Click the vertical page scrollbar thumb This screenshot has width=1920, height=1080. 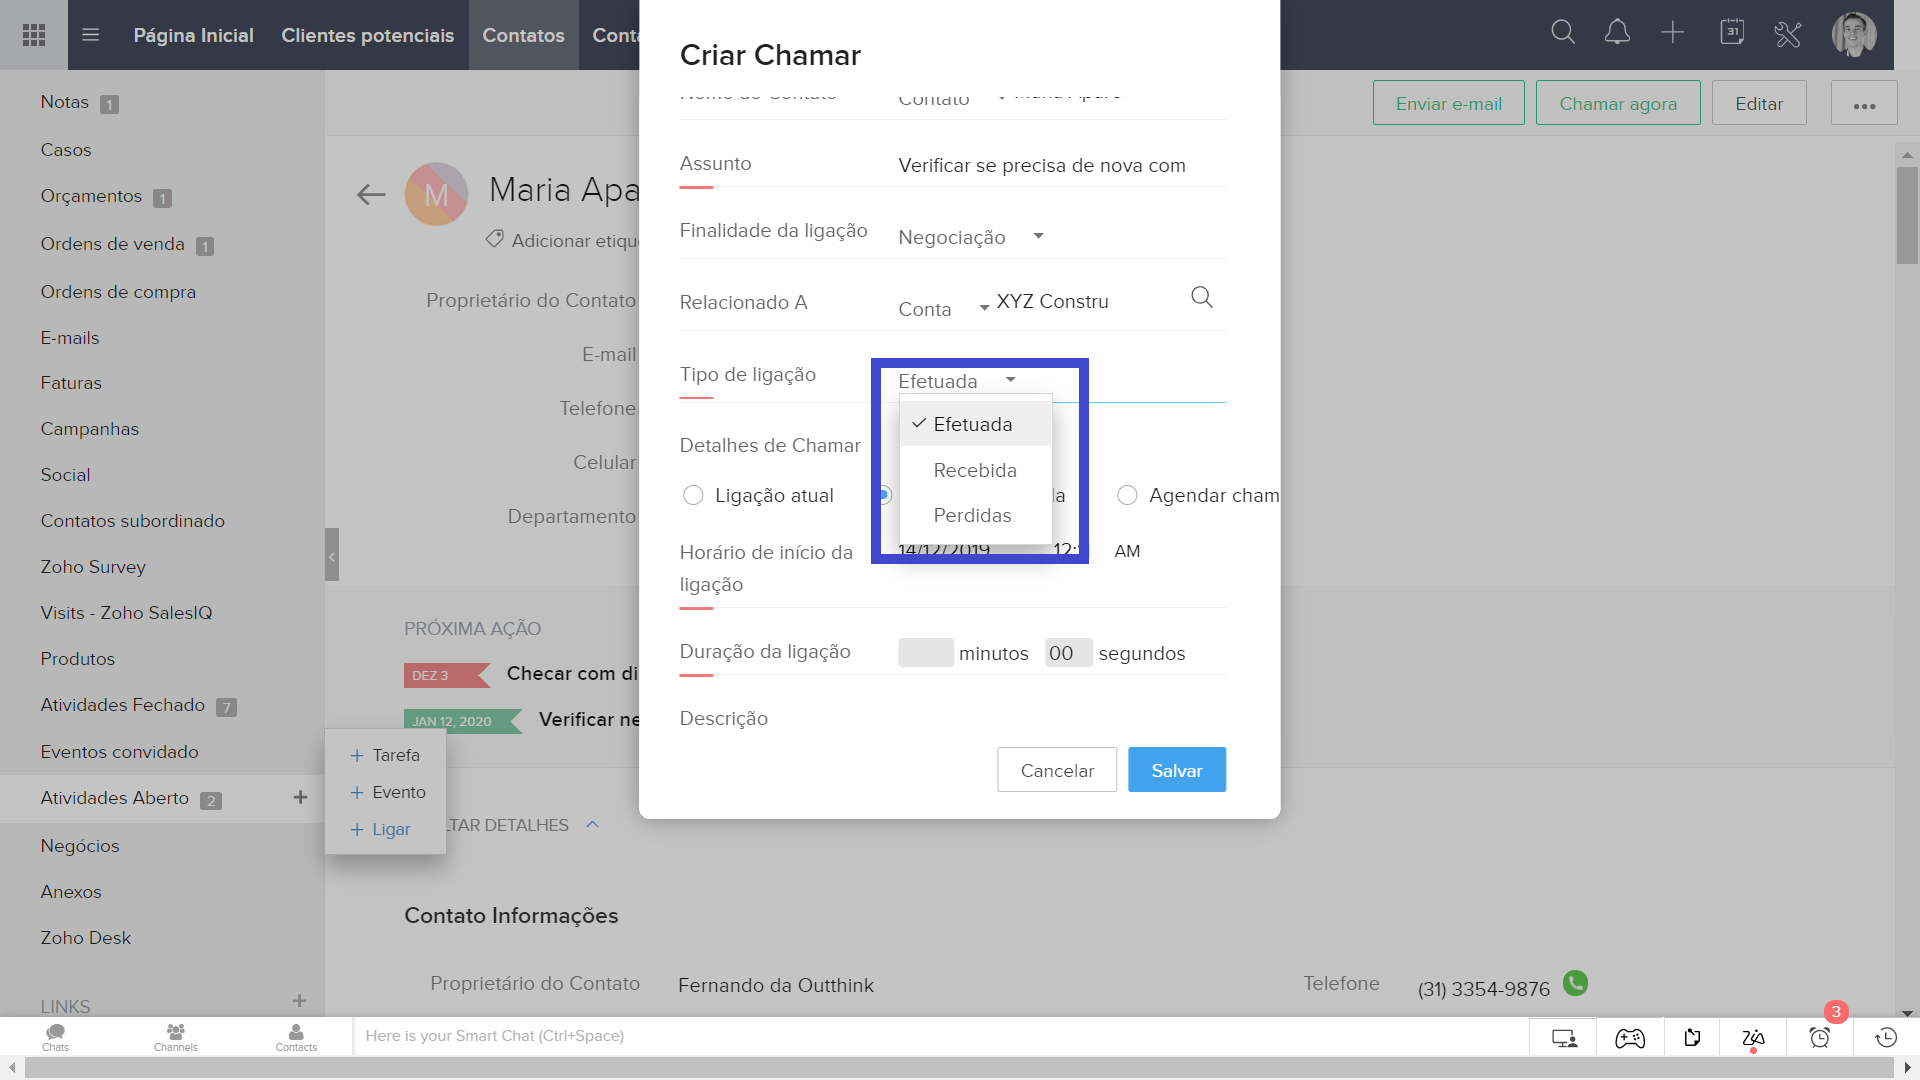pos(1907,215)
